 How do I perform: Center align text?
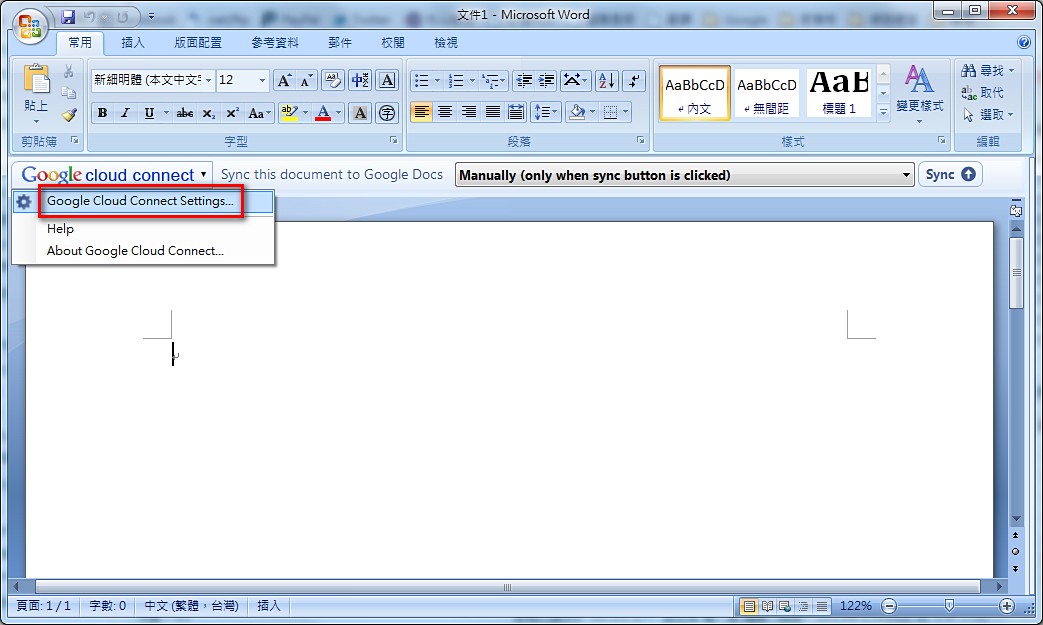pos(445,112)
